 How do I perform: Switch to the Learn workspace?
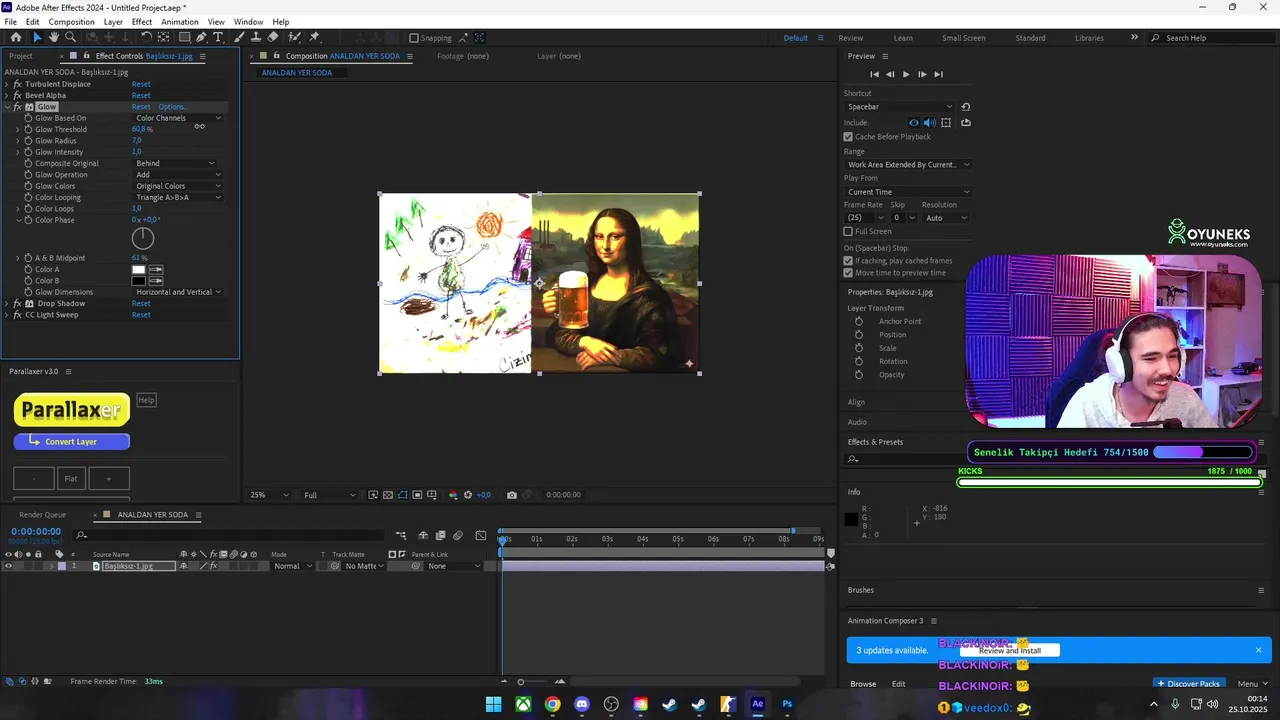click(x=903, y=38)
